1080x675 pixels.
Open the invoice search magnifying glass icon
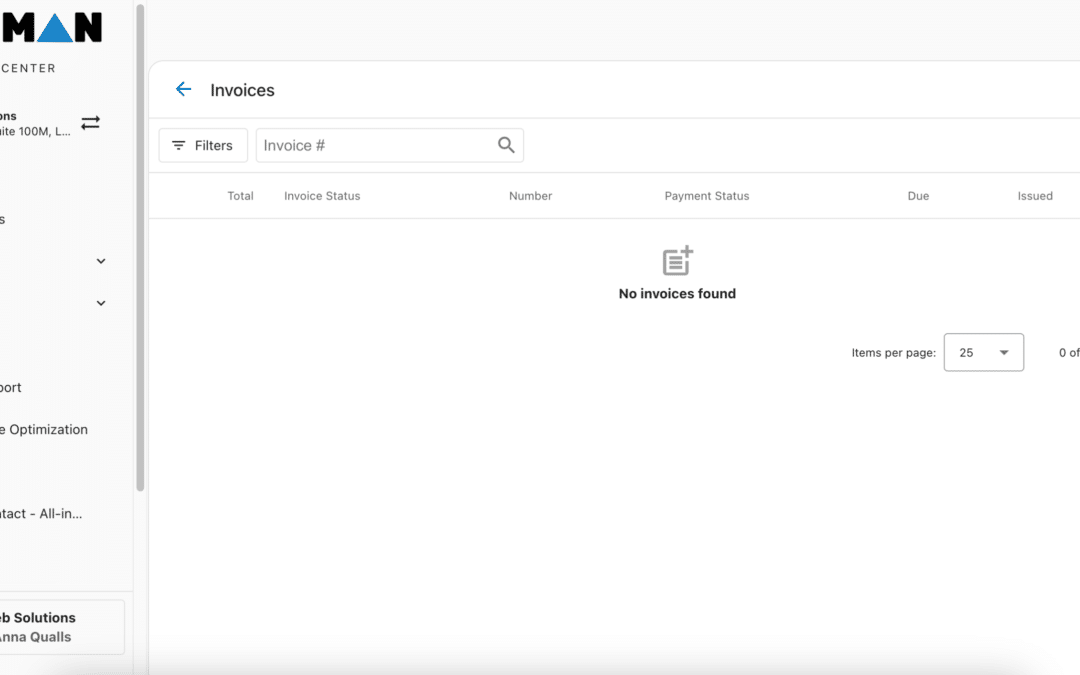506,145
